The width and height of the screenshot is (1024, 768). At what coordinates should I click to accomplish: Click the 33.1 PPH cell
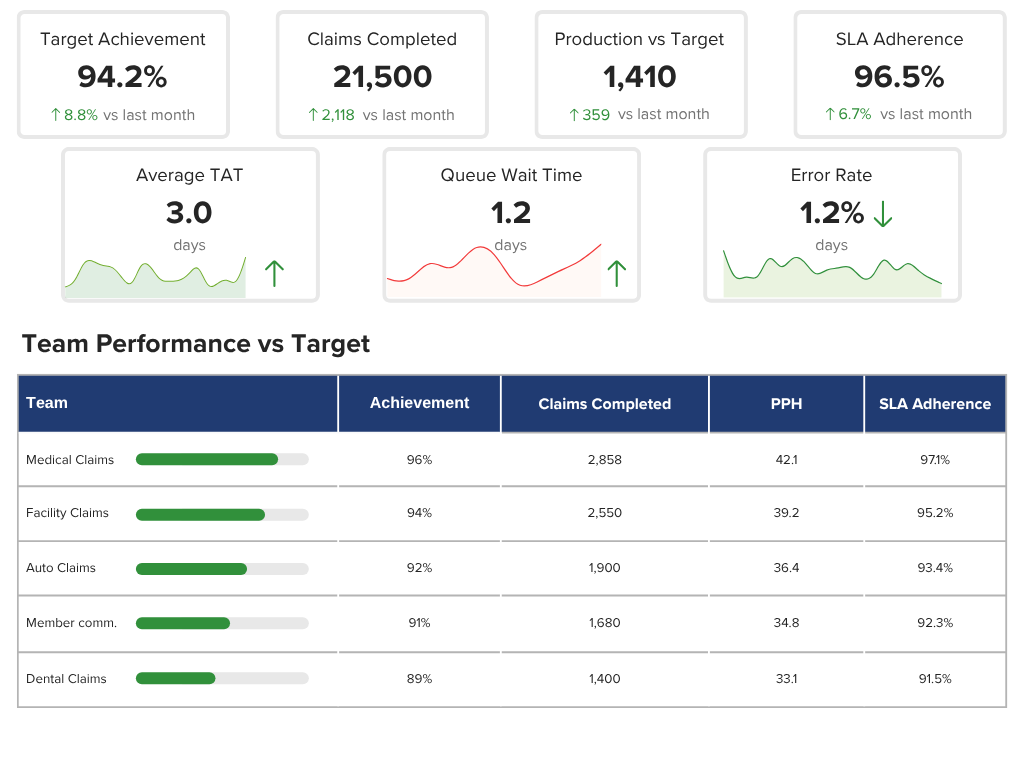pyautogui.click(x=786, y=679)
